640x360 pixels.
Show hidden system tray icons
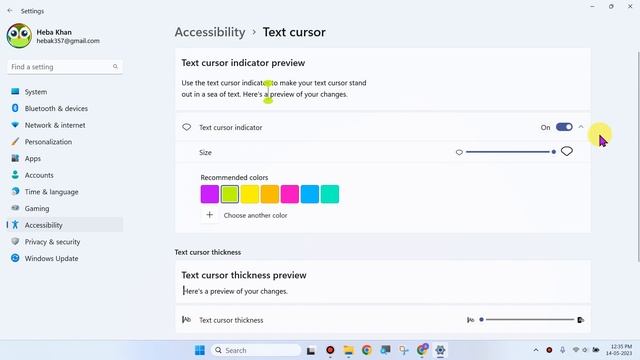536,350
